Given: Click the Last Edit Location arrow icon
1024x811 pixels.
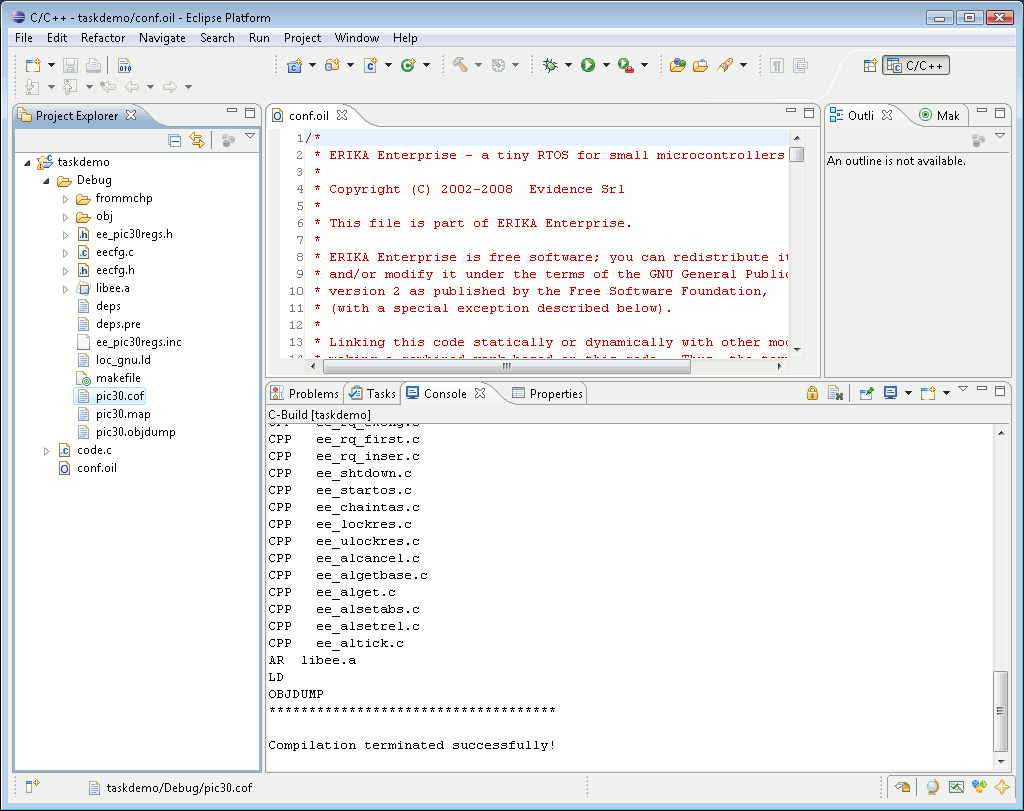Looking at the screenshot, I should pos(108,87).
